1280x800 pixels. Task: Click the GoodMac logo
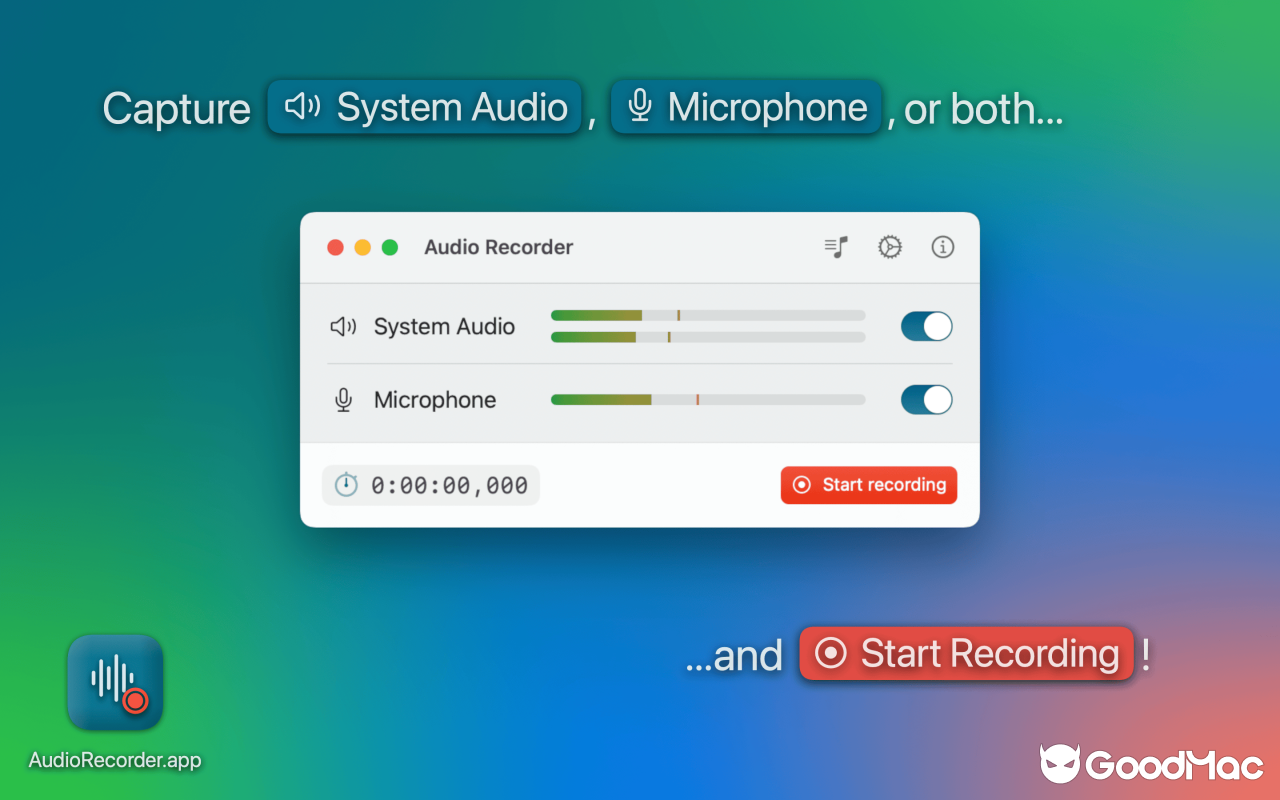[x=1152, y=765]
